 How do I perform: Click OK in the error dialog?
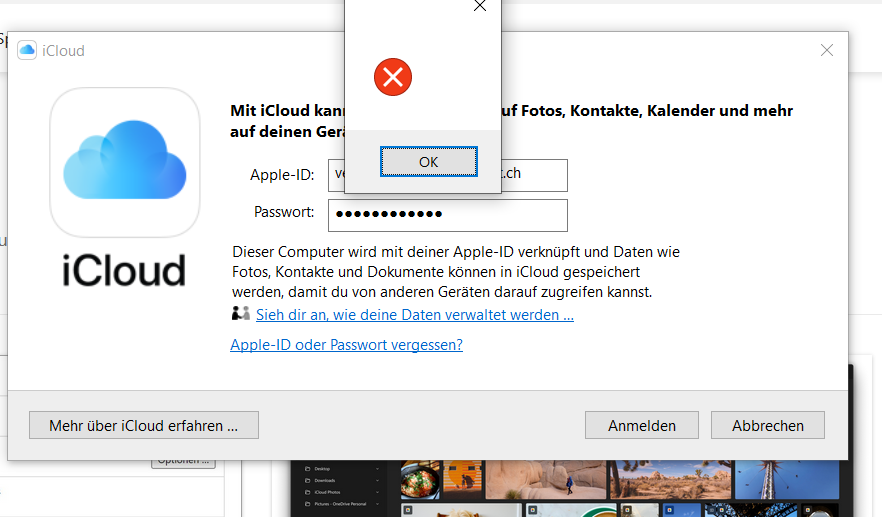429,161
